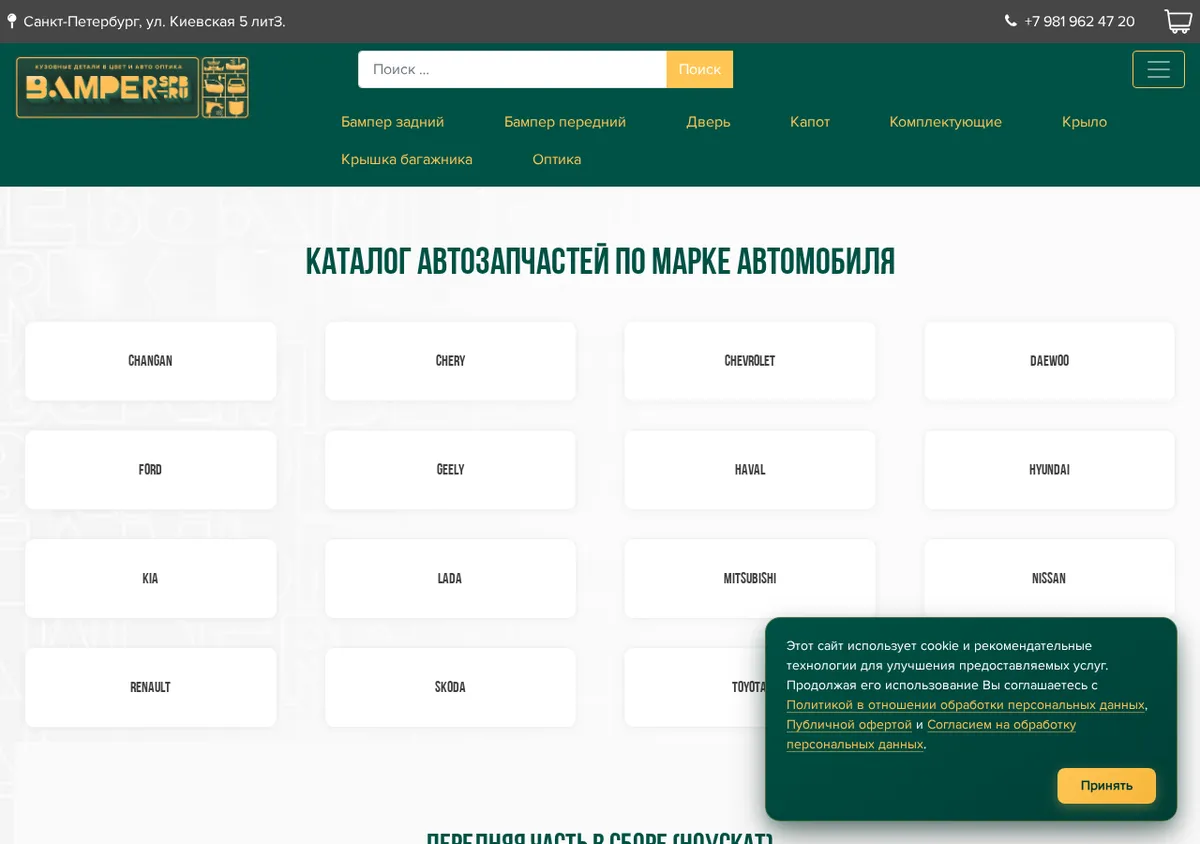The width and height of the screenshot is (1200, 844).
Task: Open the Публичной офертой link
Action: point(849,725)
